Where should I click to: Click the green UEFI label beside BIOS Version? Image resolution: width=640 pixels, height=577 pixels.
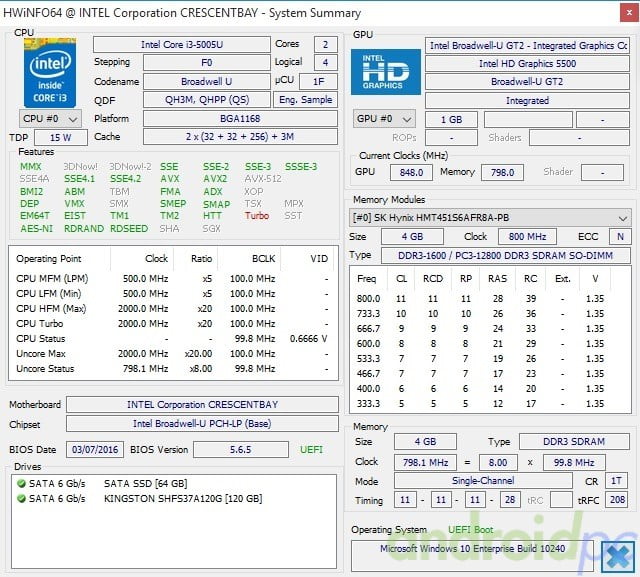pyautogui.click(x=311, y=450)
